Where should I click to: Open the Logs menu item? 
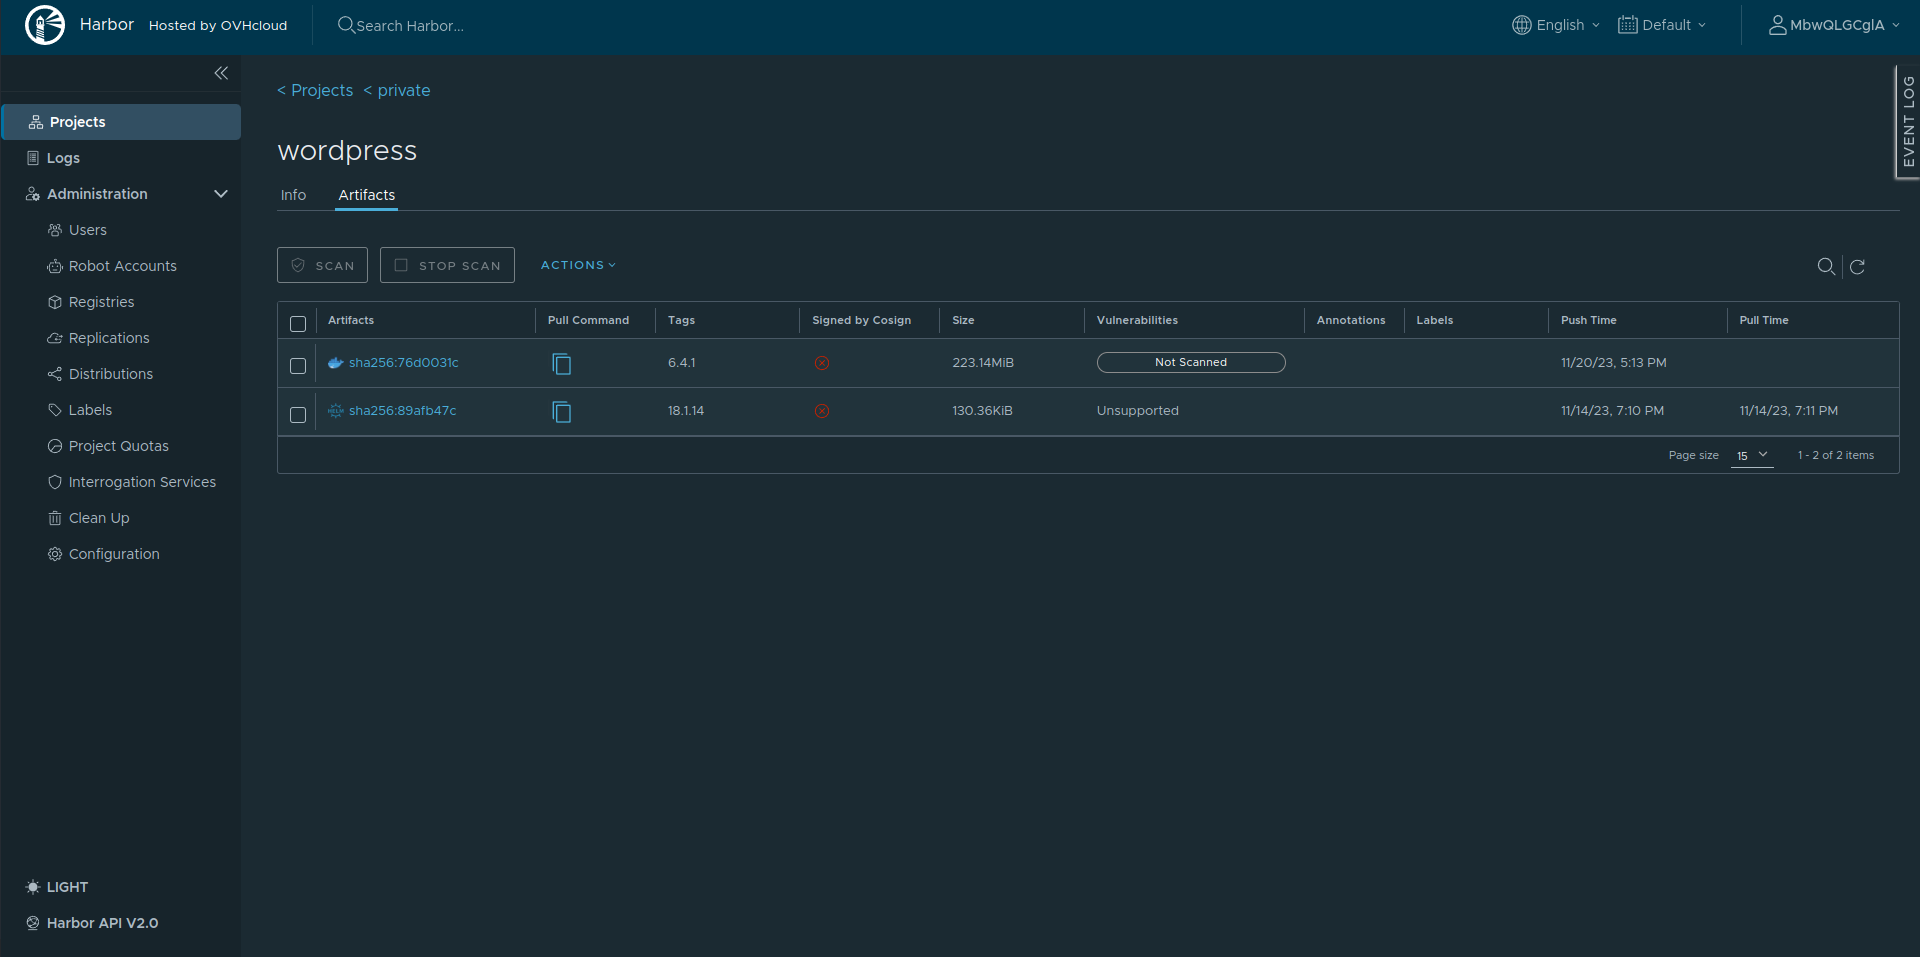click(x=62, y=157)
